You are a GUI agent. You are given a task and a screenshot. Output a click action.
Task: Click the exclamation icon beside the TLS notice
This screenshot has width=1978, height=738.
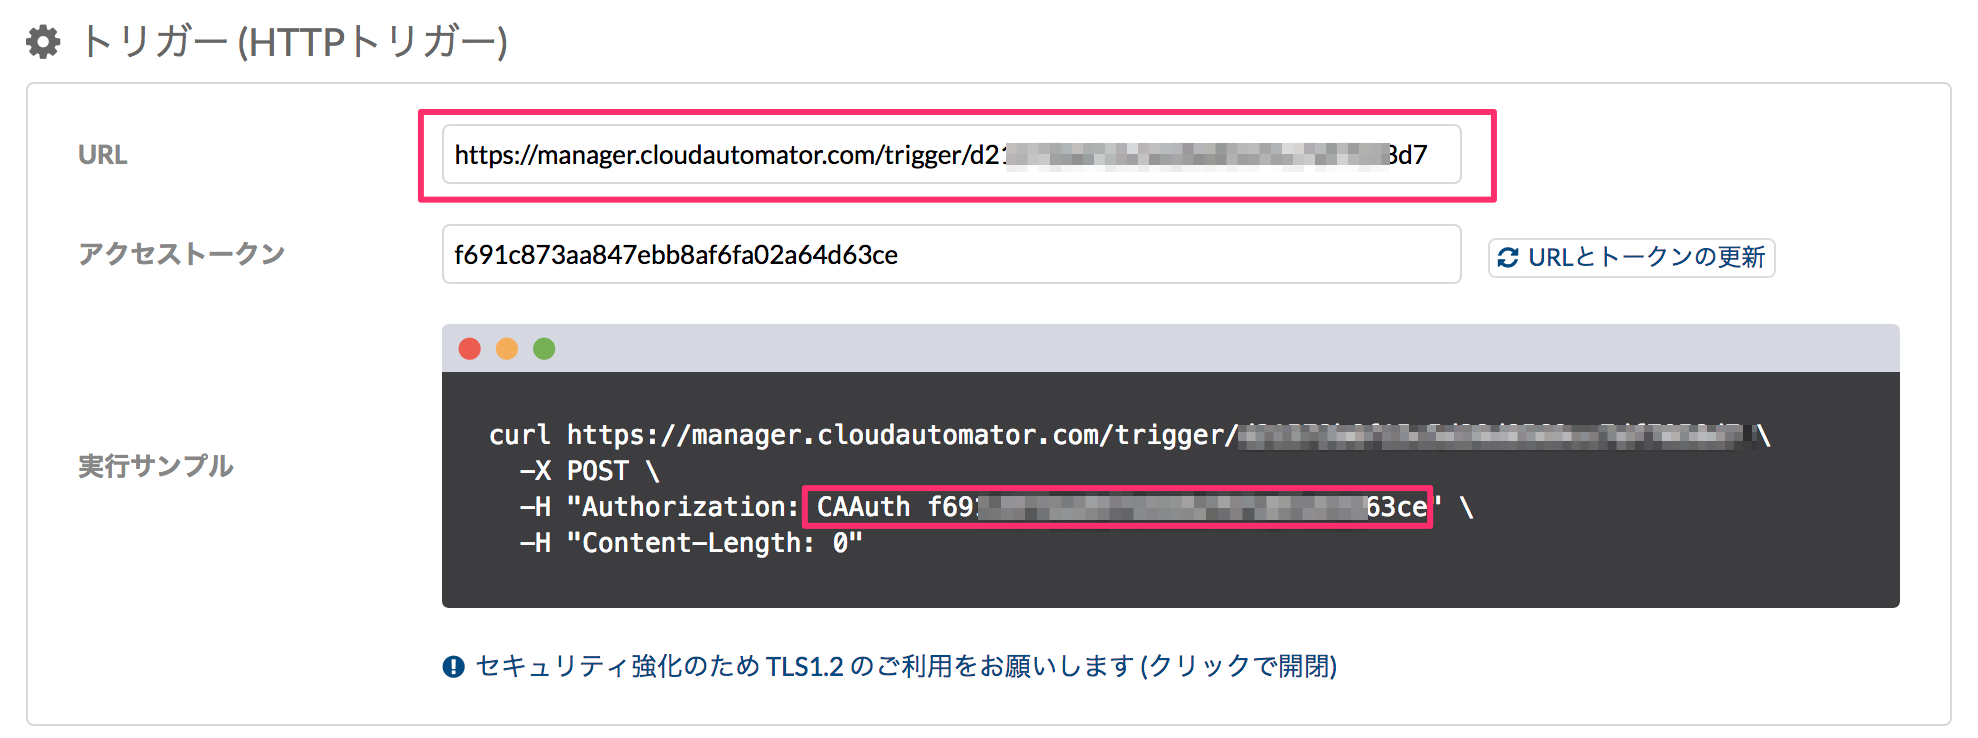tap(453, 666)
